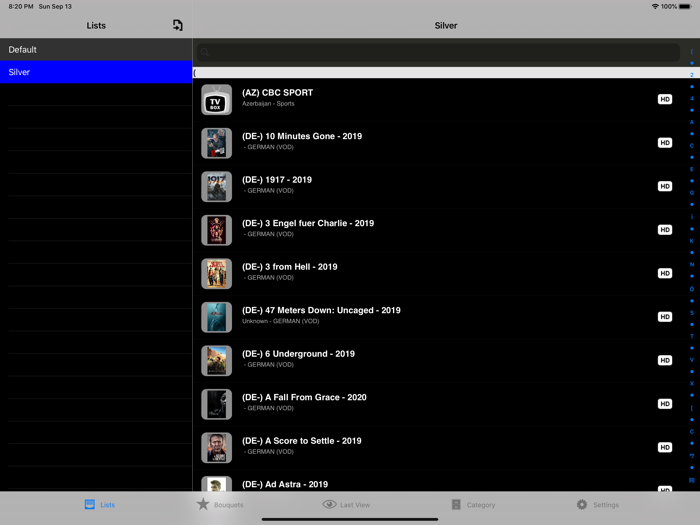Jump to section T in index bar
Image resolution: width=700 pixels, height=525 pixels.
click(692, 336)
